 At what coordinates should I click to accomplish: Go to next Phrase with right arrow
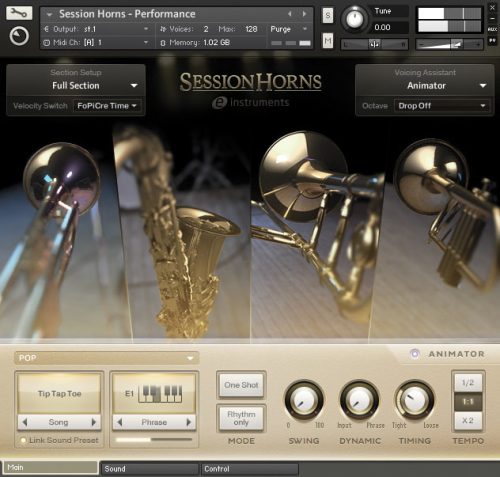point(189,422)
